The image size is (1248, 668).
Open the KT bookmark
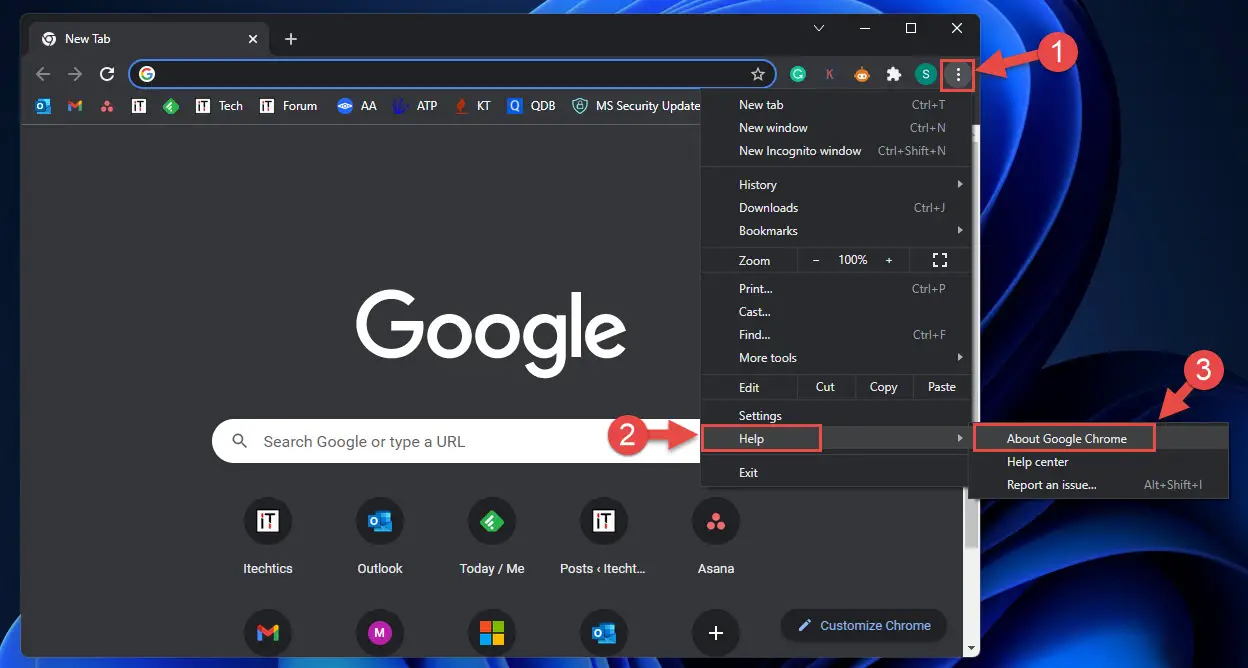coord(473,106)
